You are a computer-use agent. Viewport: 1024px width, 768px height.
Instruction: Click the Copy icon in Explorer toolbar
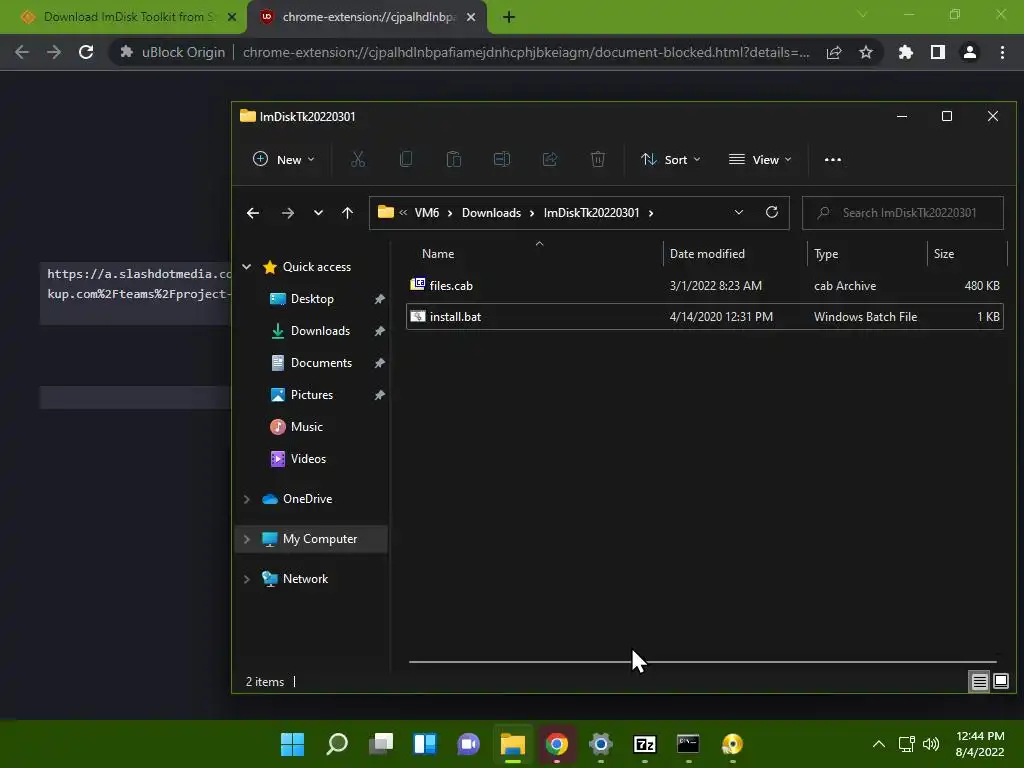click(406, 159)
